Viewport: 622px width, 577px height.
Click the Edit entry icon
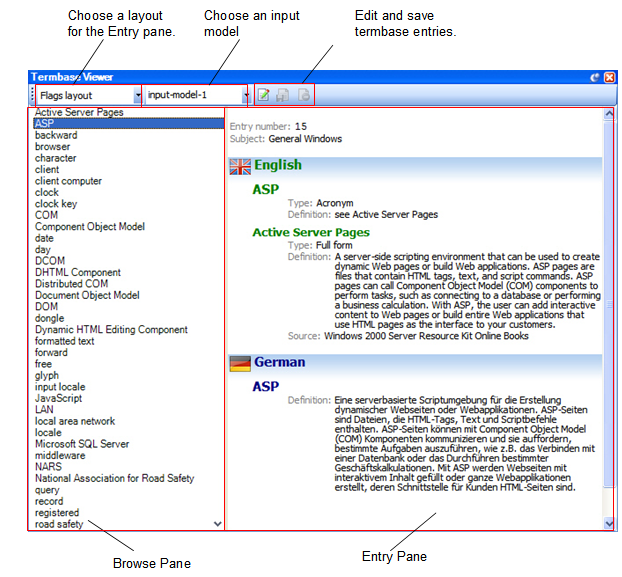coord(263,95)
